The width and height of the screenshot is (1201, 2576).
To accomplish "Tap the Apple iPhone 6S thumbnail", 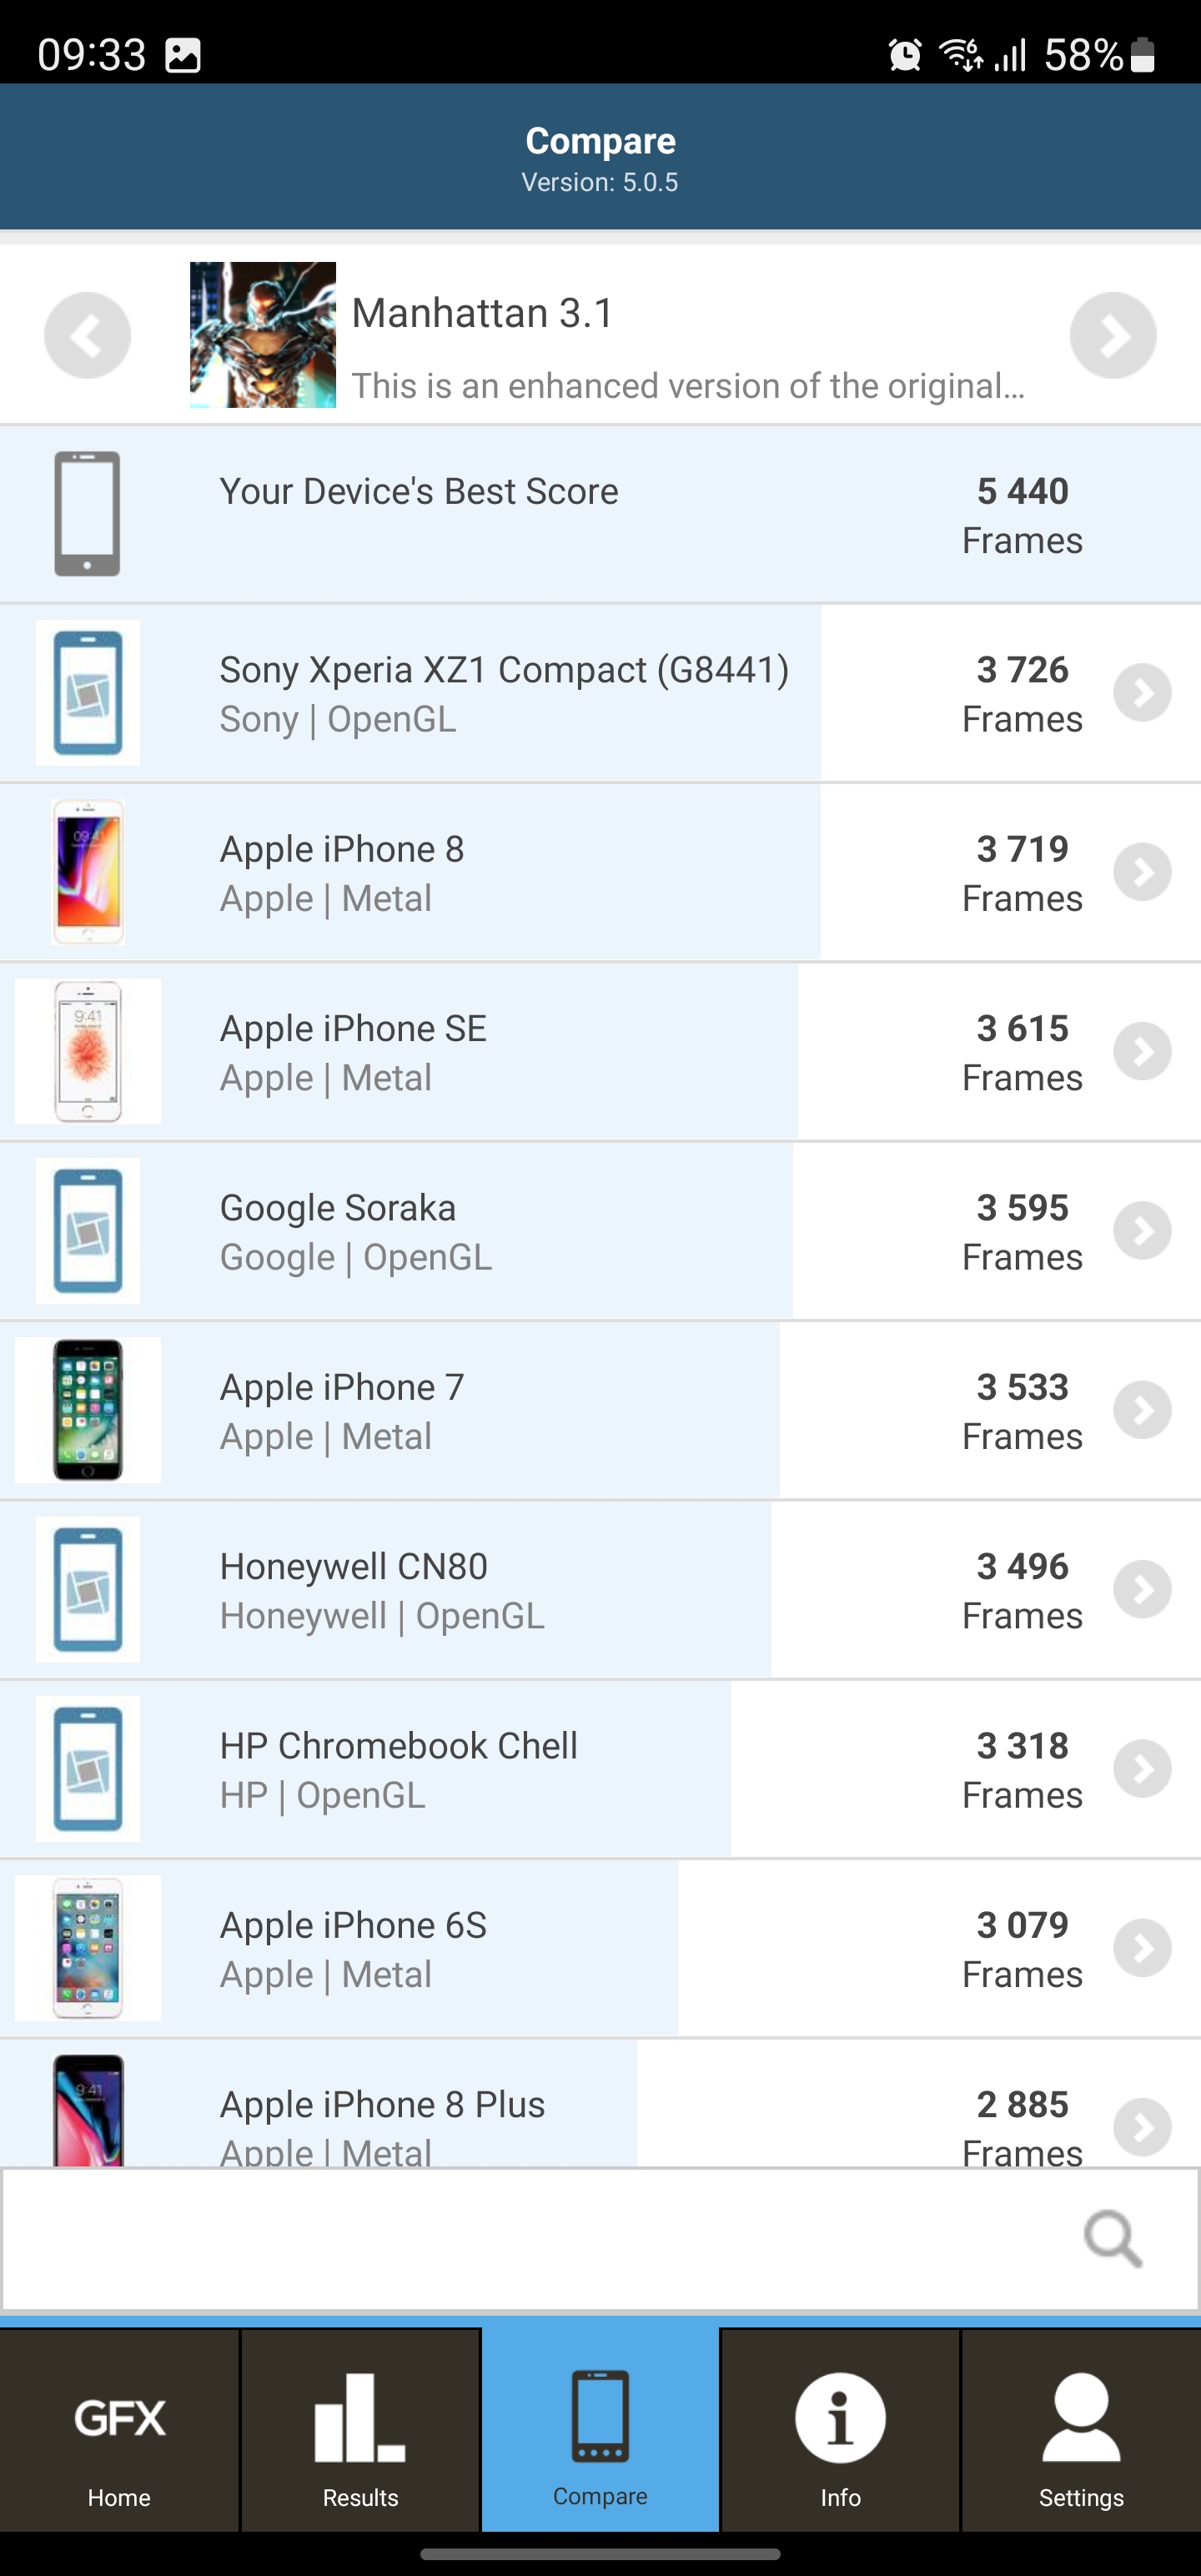I will point(88,1948).
